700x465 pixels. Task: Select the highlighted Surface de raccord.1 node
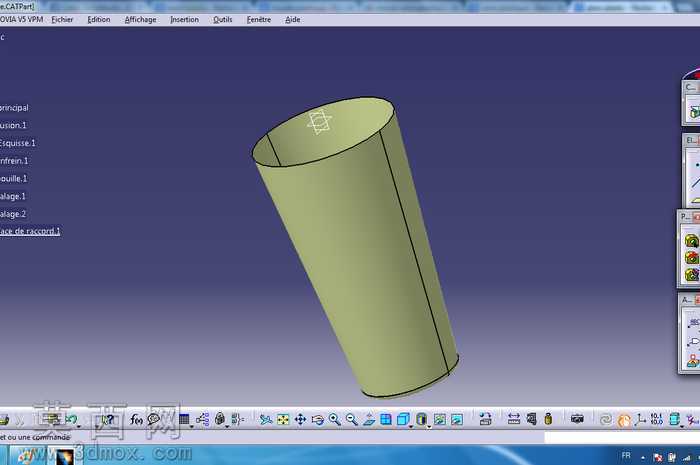[29, 231]
